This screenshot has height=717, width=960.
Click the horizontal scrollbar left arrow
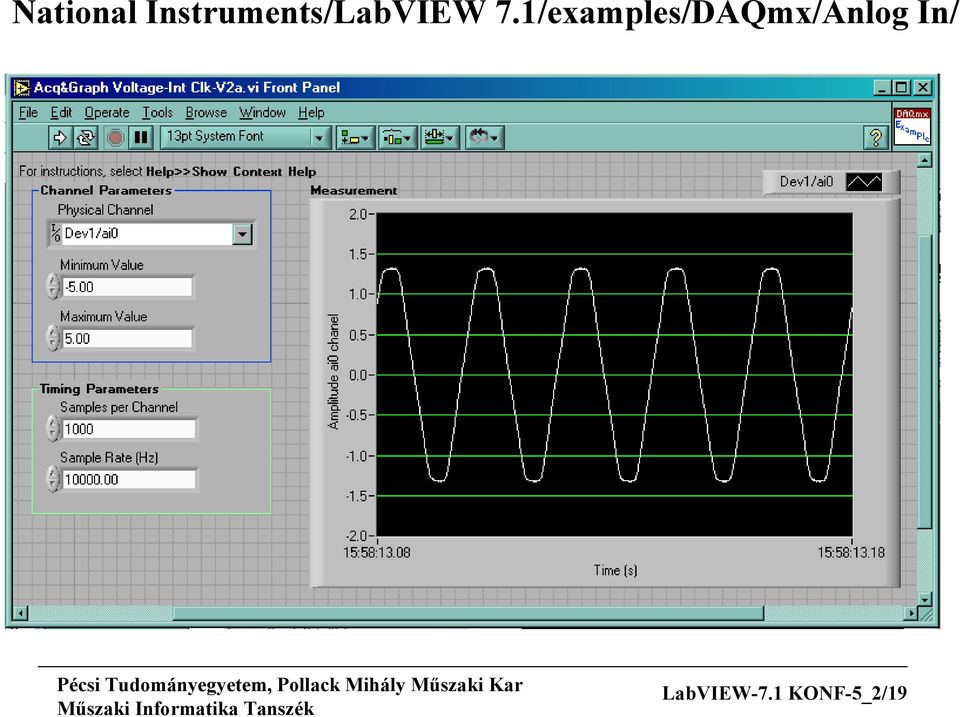[21, 613]
